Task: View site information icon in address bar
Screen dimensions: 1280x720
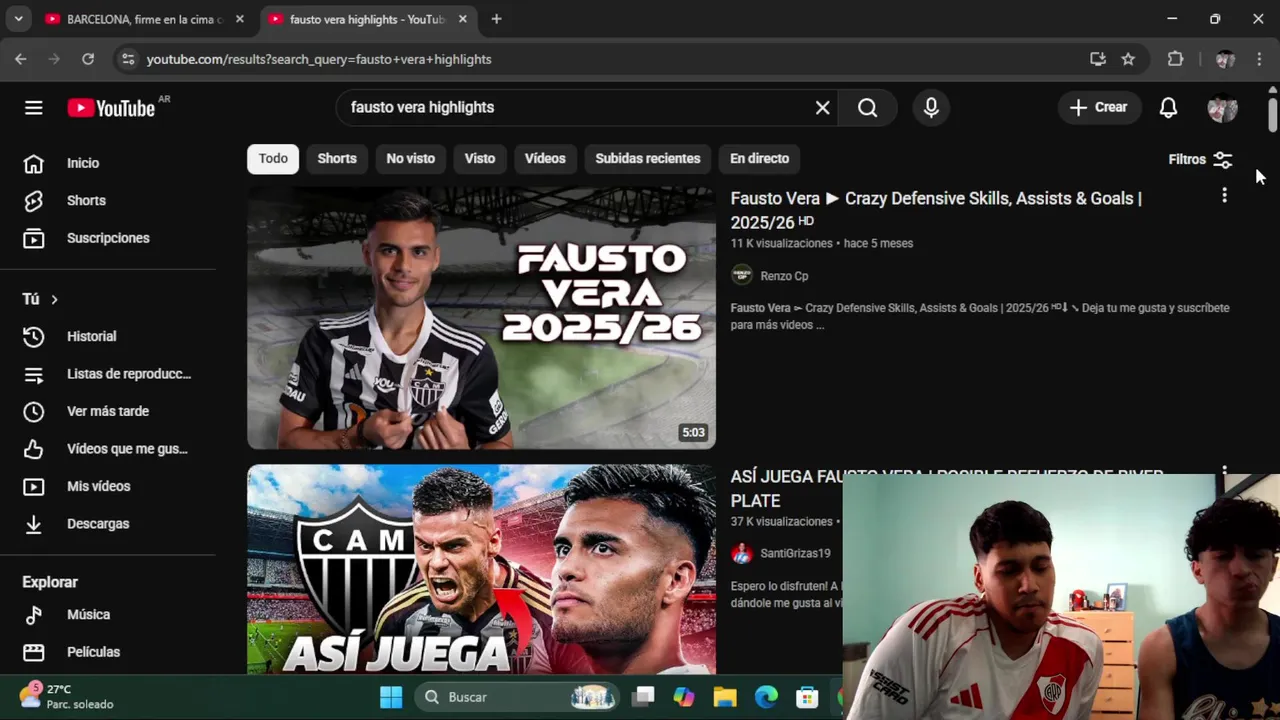Action: [x=128, y=59]
